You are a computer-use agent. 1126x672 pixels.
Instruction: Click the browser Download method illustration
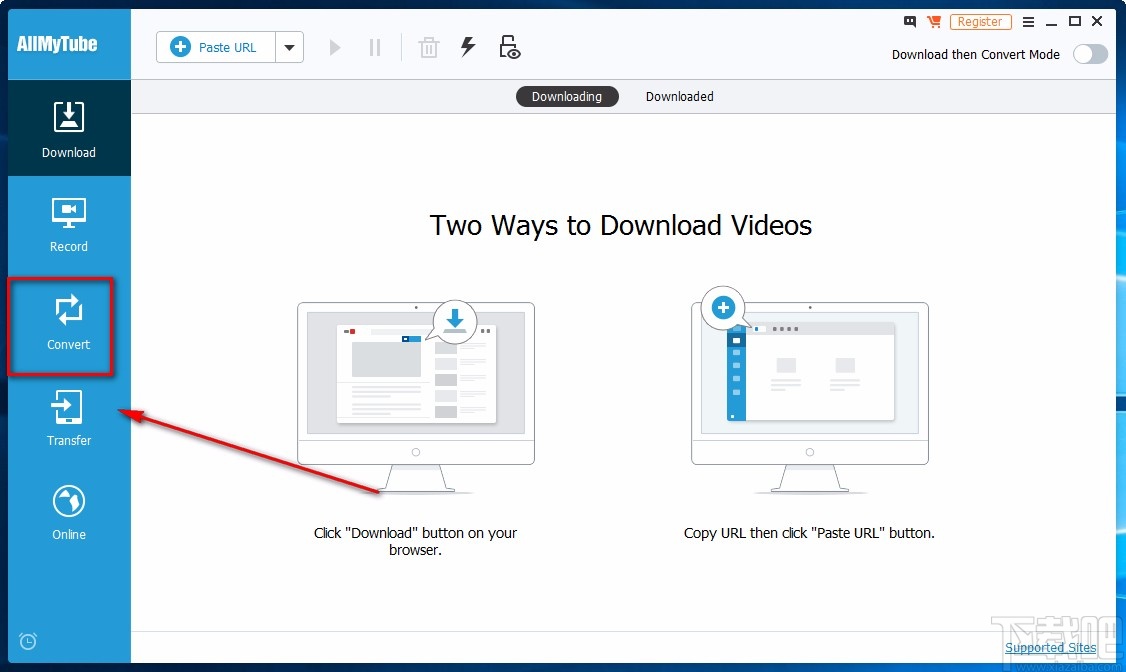[x=416, y=396]
